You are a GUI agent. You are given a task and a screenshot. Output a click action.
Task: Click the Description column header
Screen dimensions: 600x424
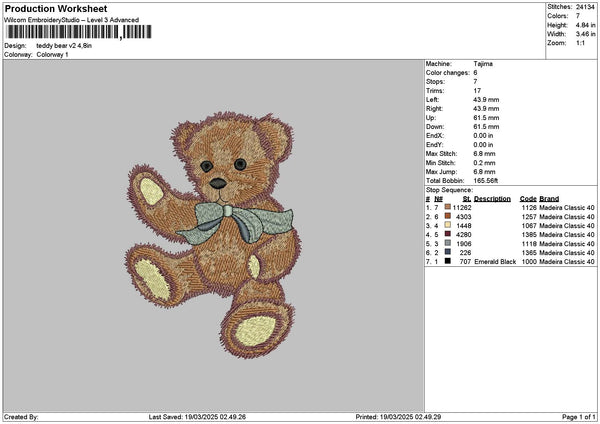click(x=492, y=198)
